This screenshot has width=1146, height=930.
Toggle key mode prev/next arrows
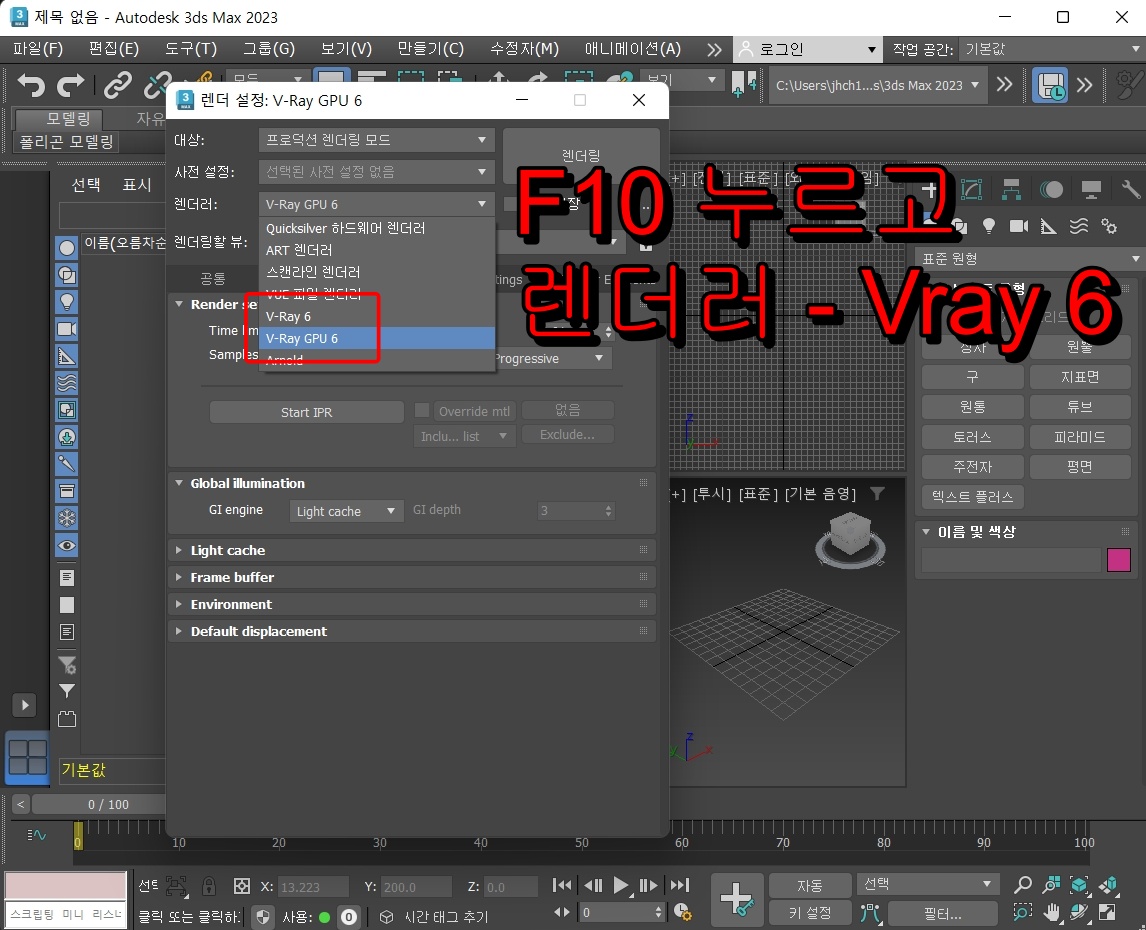click(x=561, y=912)
